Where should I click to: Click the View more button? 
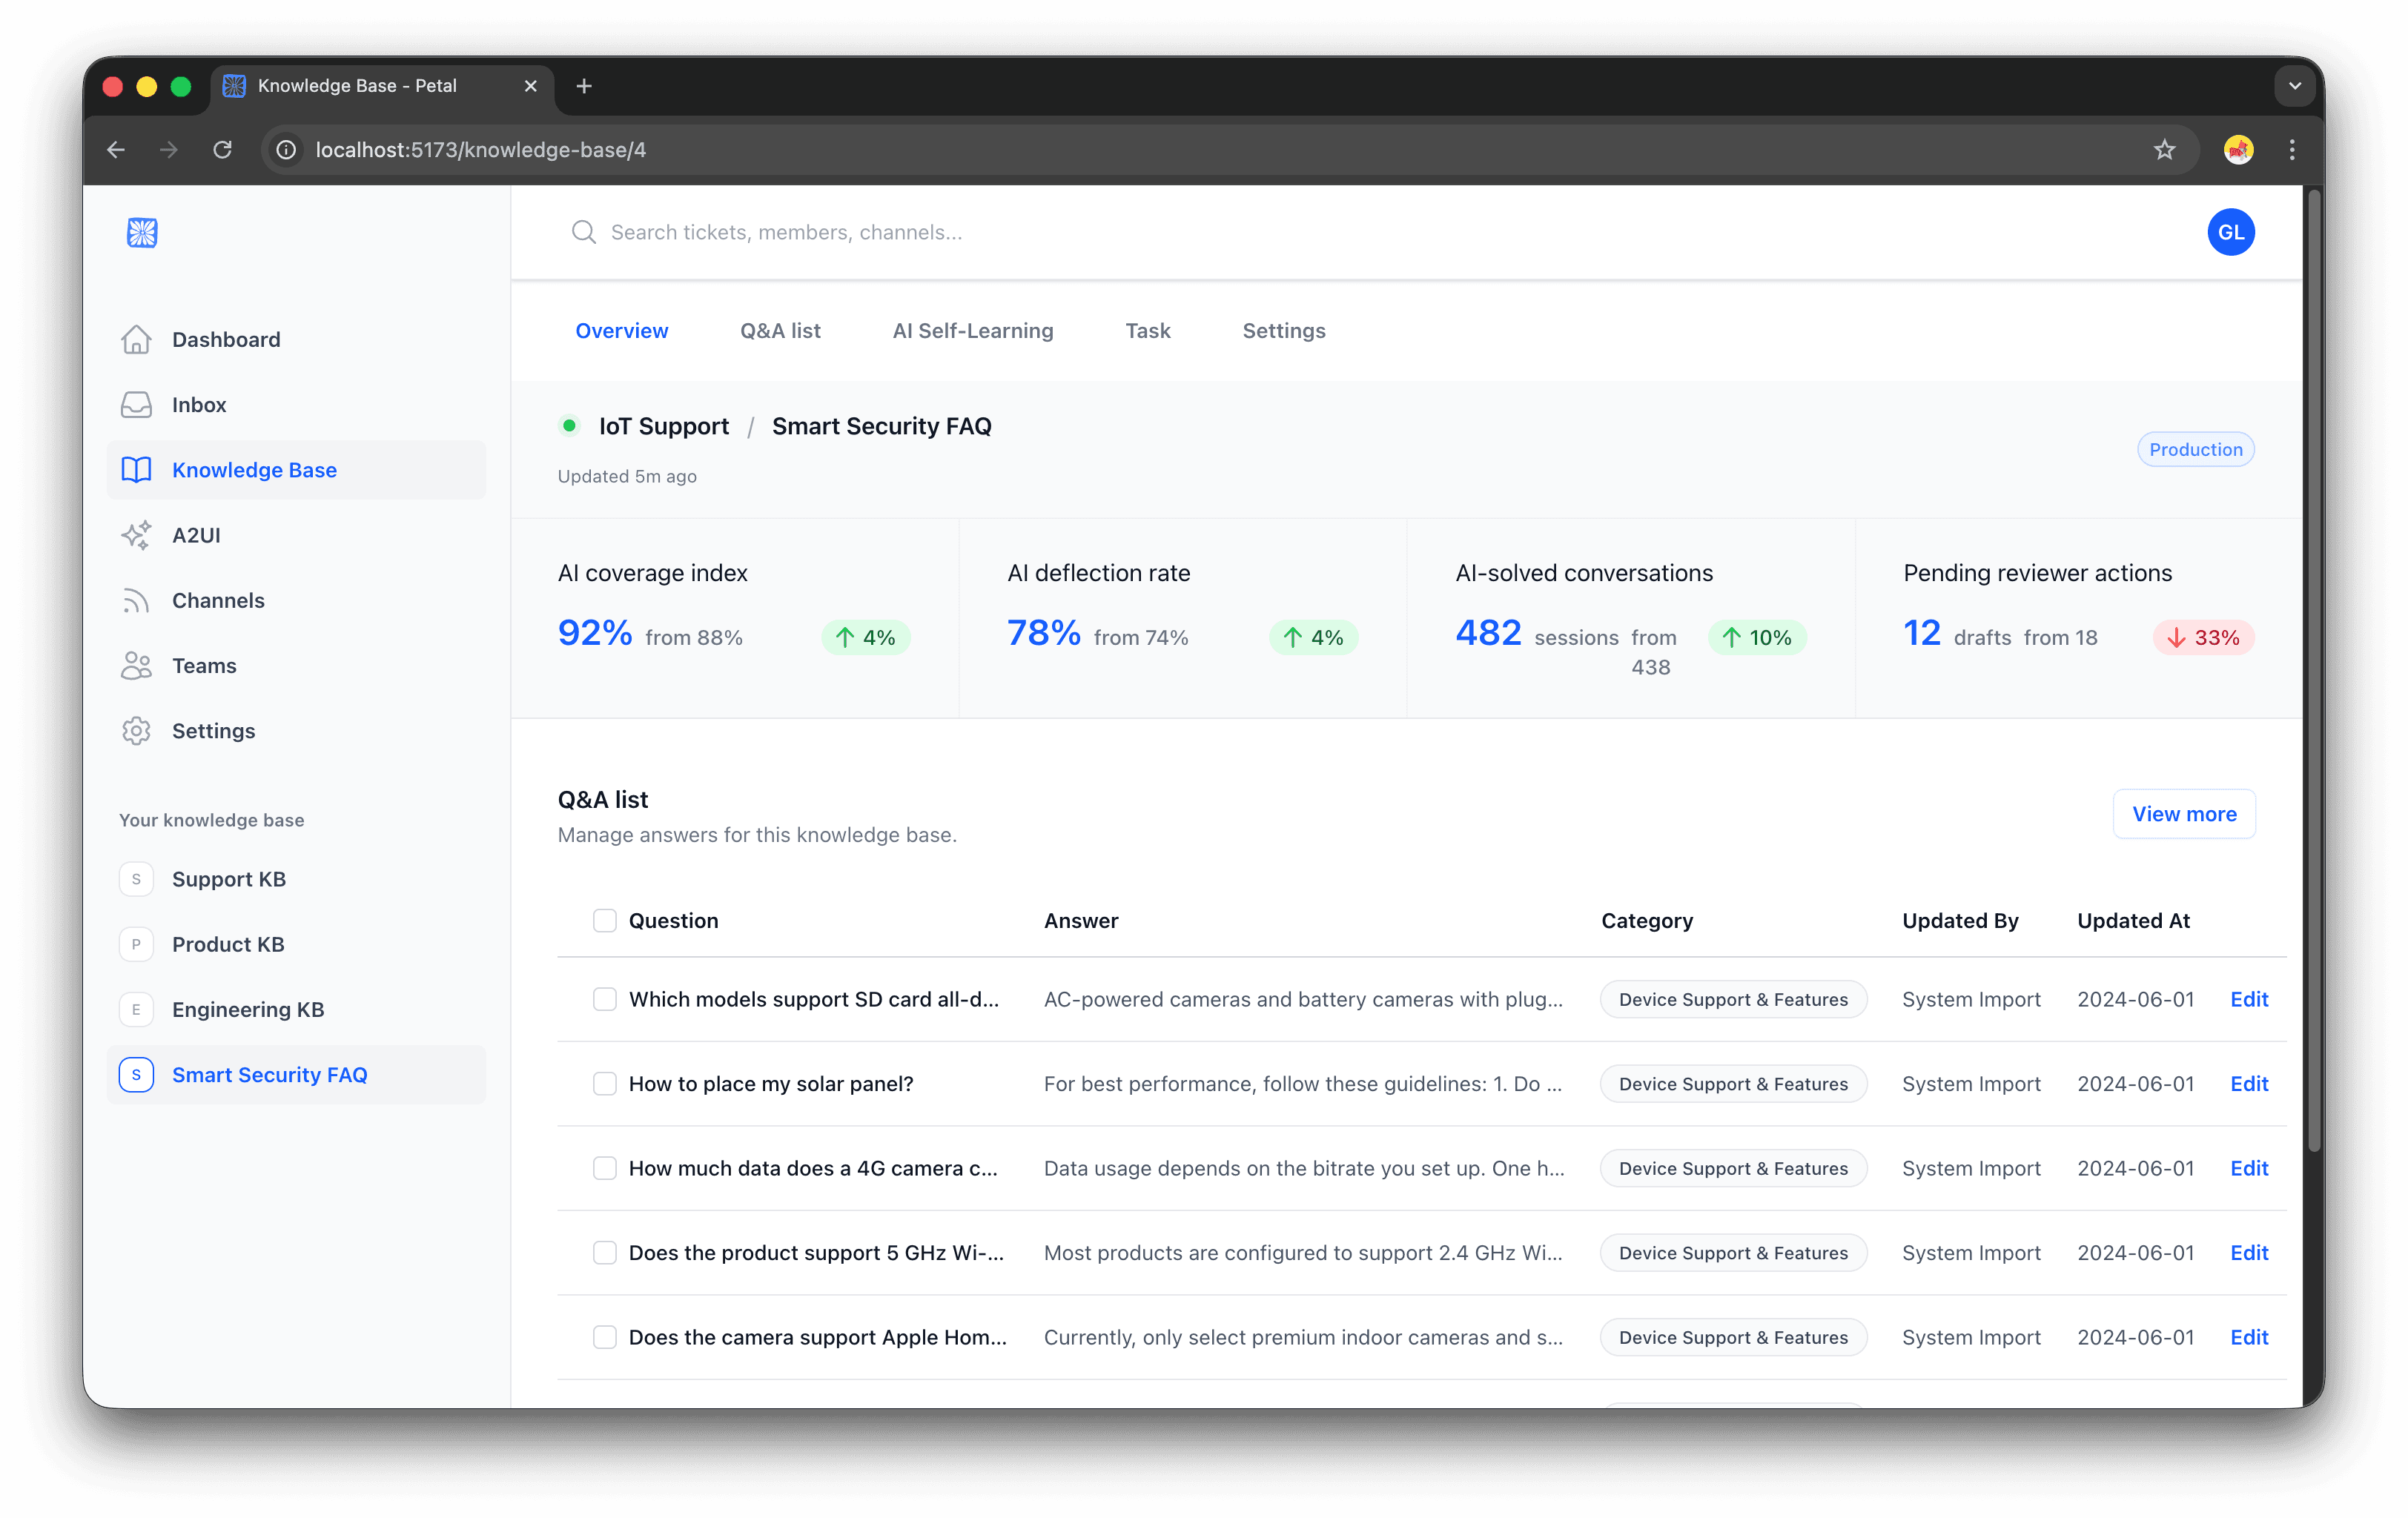(x=2184, y=813)
